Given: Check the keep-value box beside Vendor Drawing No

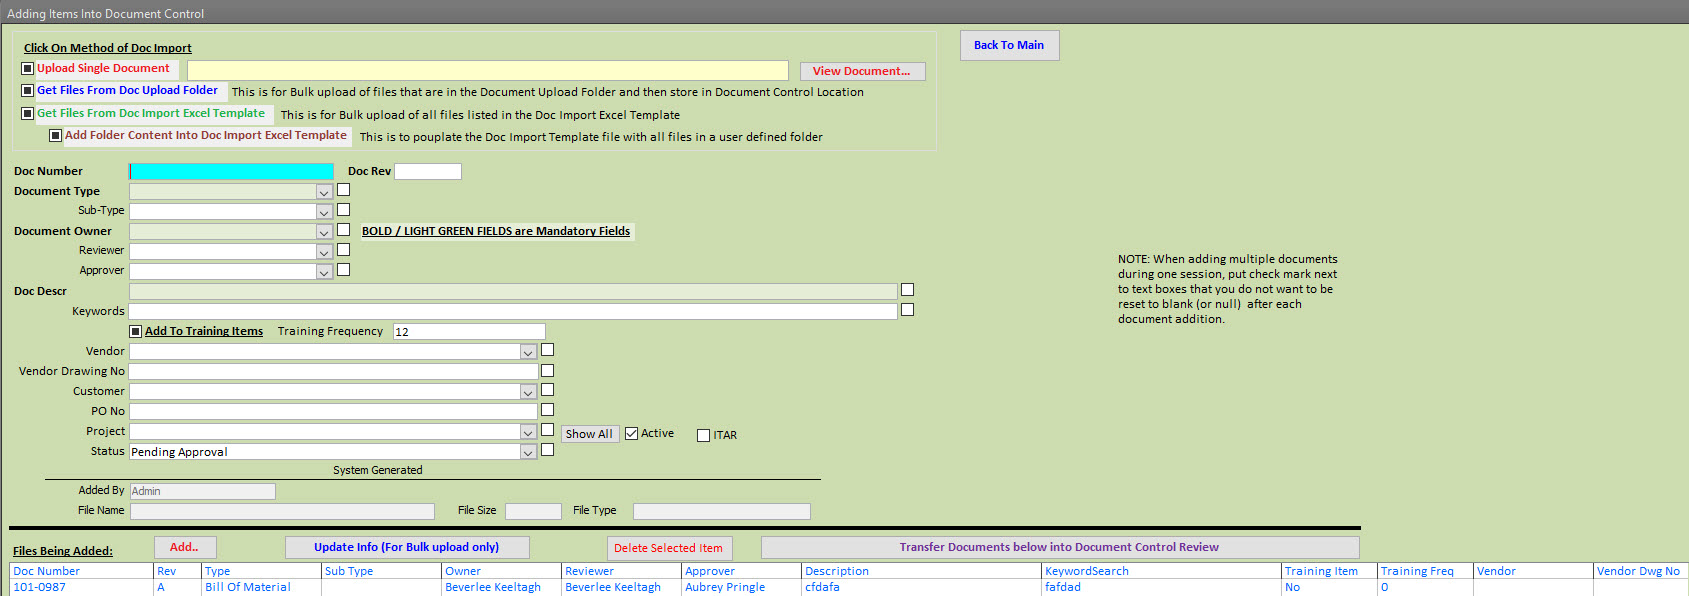Looking at the screenshot, I should [x=547, y=370].
